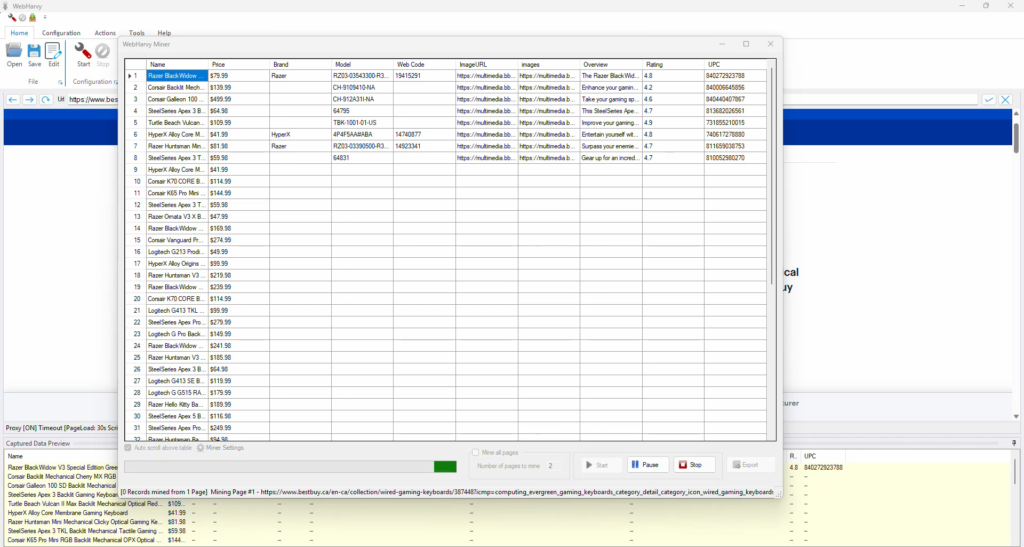
Task: Click the export box icon in quick access toolbar
Action: click(32, 18)
